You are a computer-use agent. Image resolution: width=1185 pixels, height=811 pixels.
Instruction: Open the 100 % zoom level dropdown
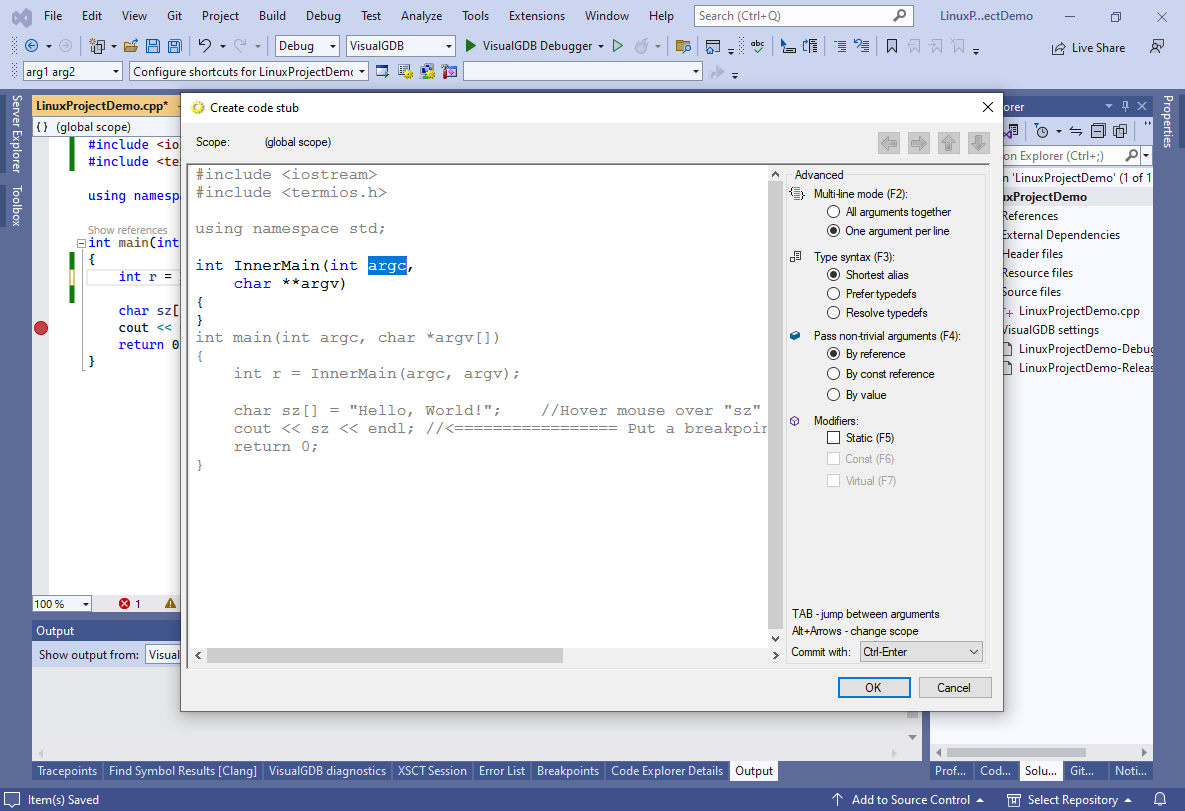(85, 604)
